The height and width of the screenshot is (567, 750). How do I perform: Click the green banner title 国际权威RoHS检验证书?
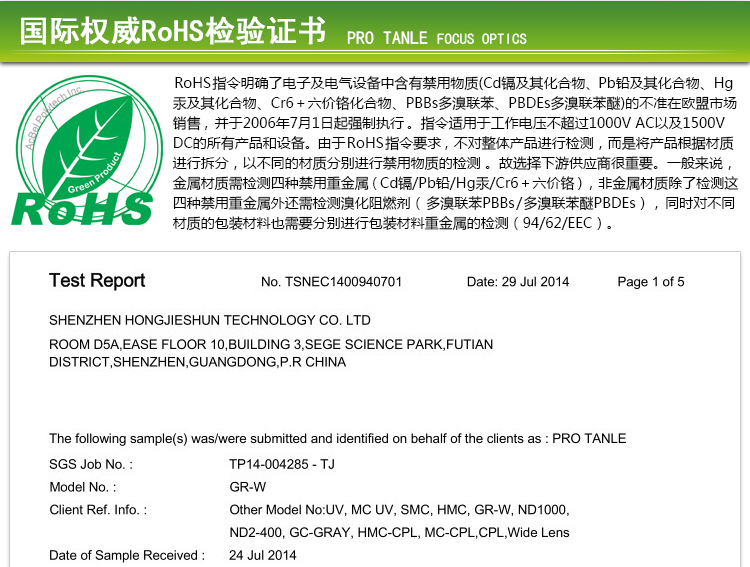pos(173,31)
